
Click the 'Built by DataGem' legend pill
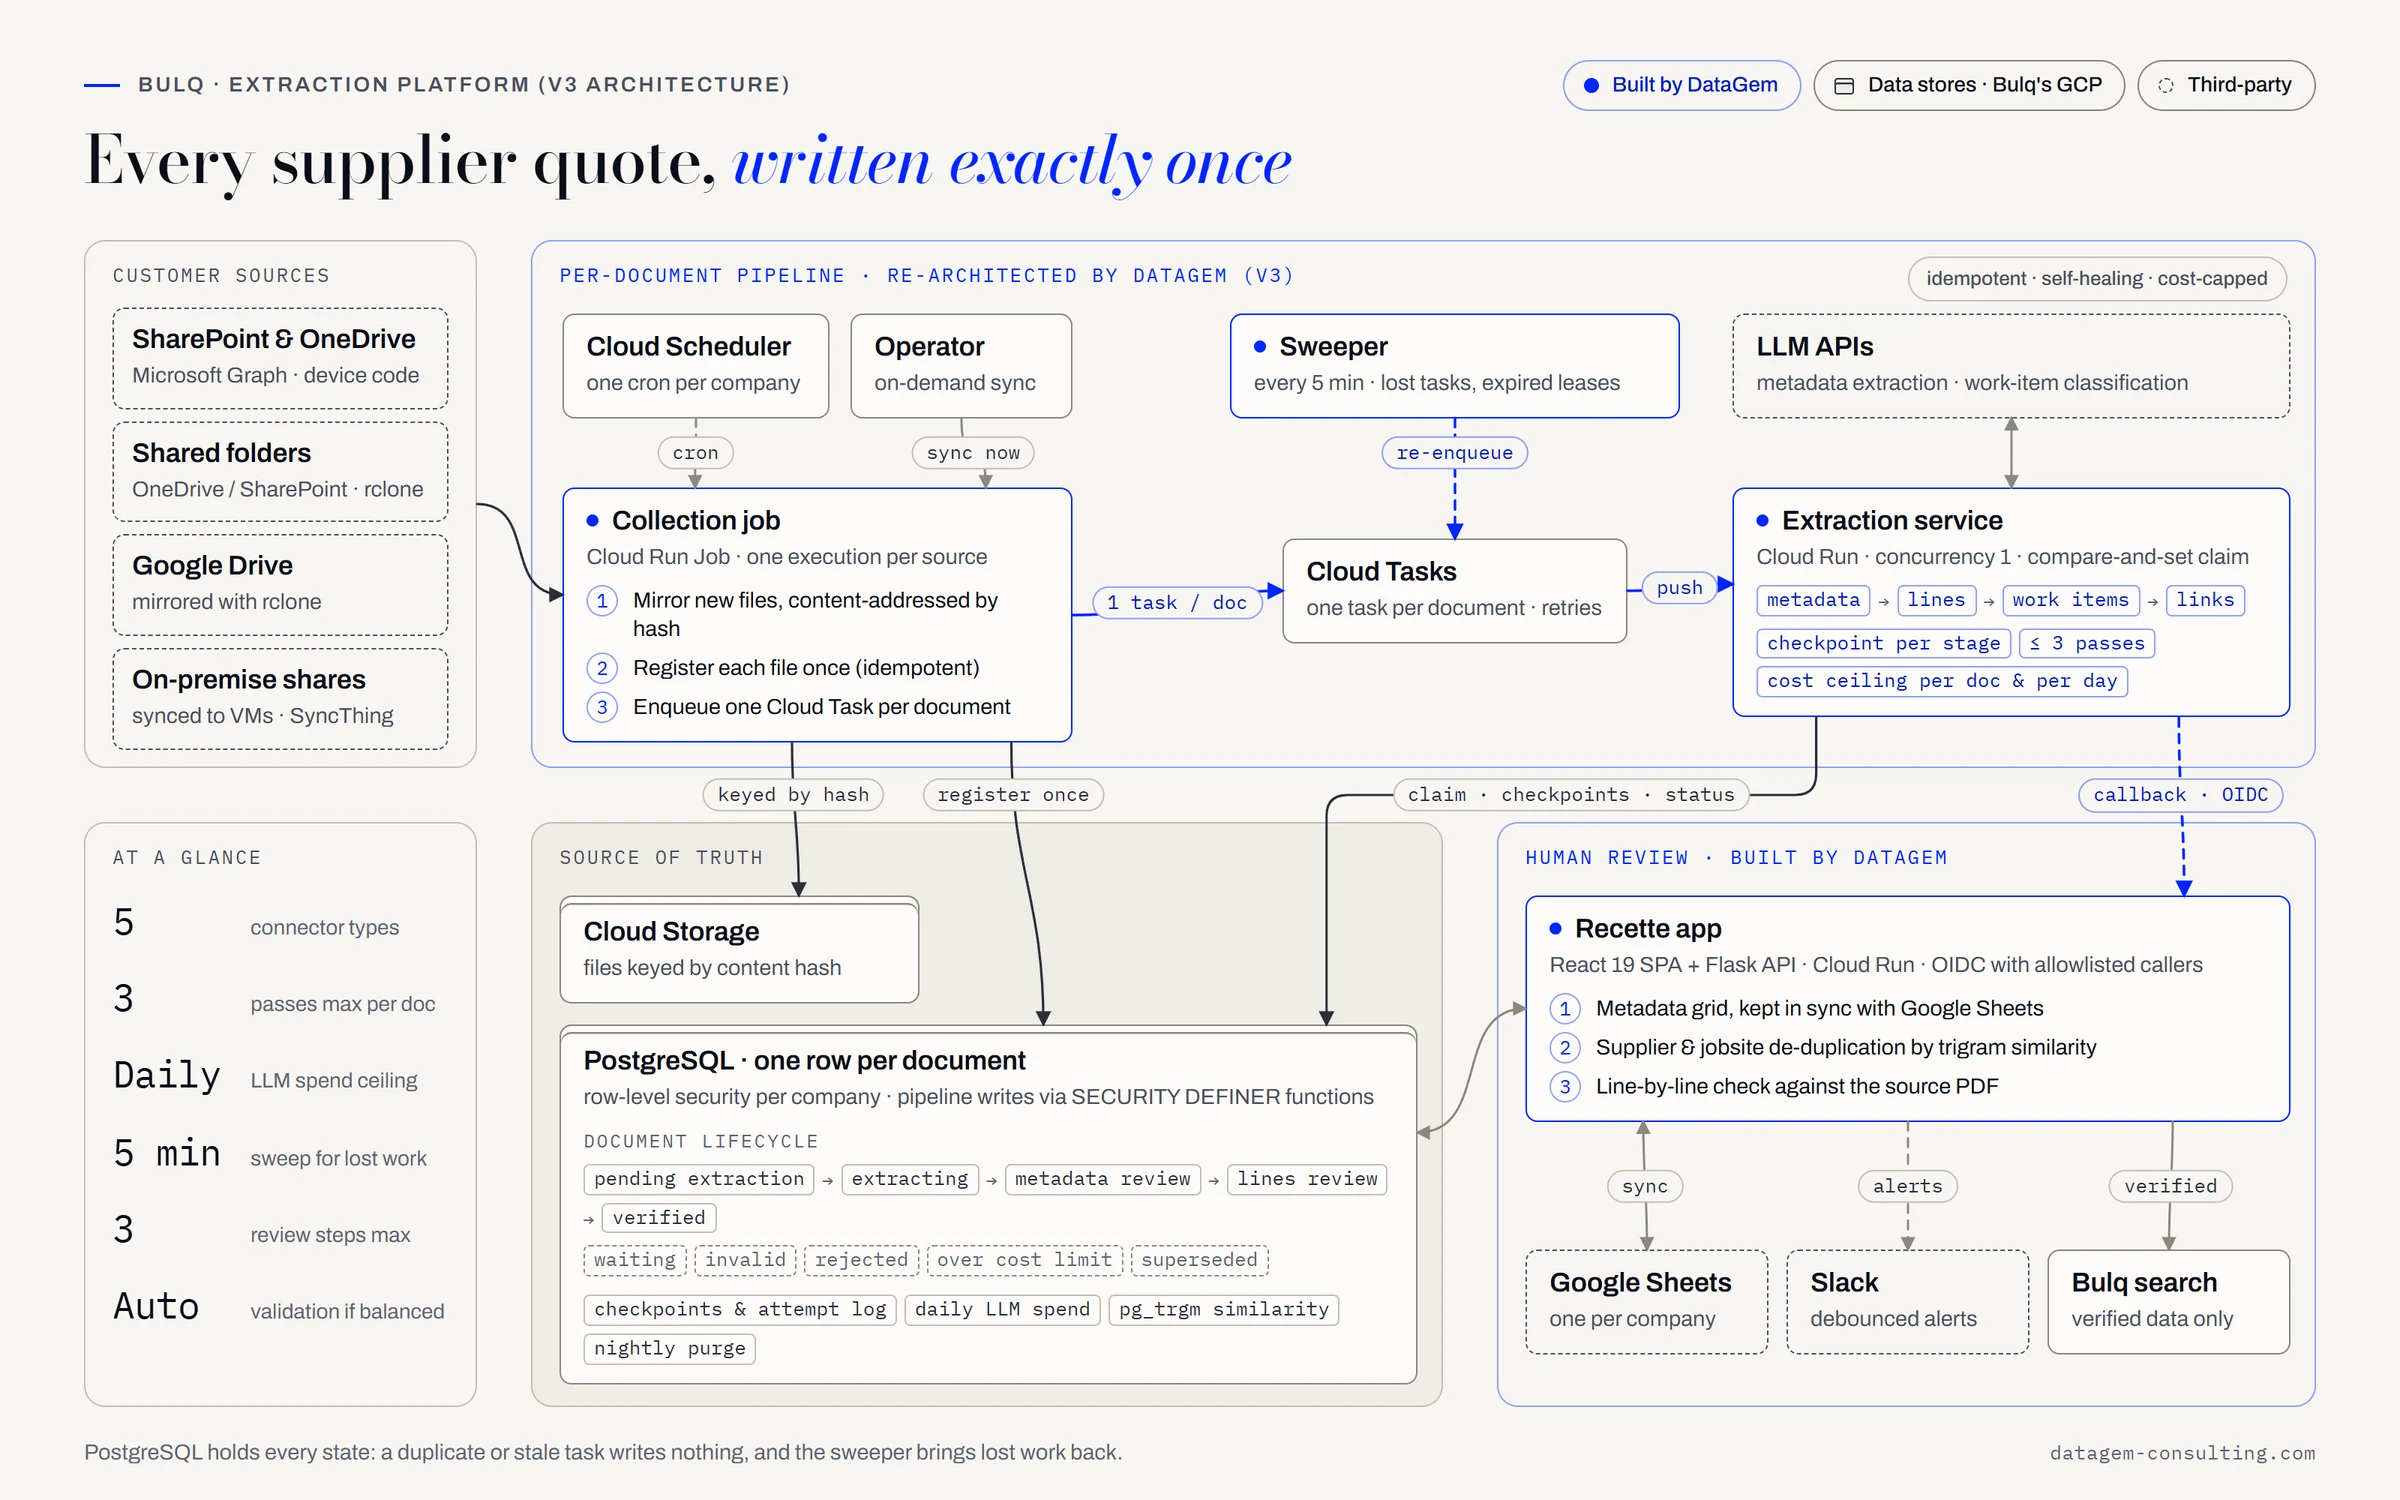[x=1681, y=85]
